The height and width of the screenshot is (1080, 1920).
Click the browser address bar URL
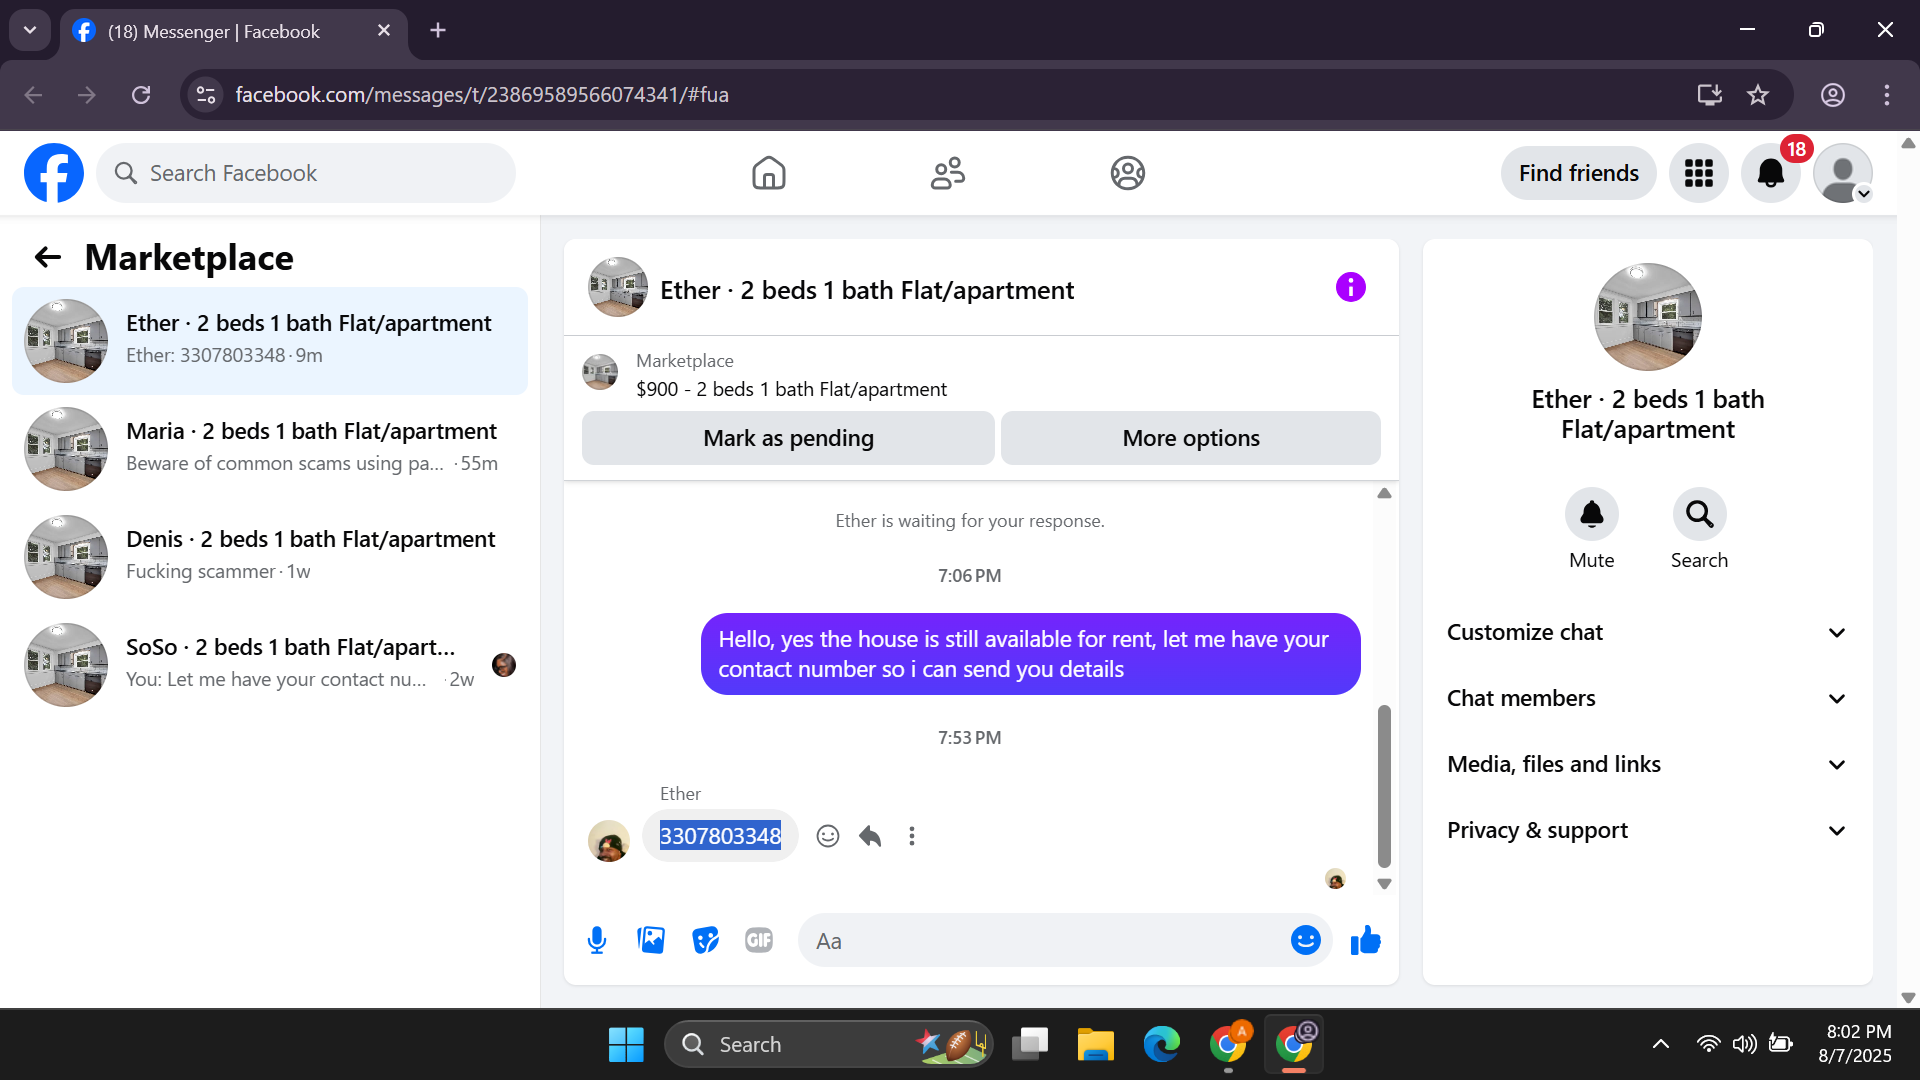coord(482,95)
